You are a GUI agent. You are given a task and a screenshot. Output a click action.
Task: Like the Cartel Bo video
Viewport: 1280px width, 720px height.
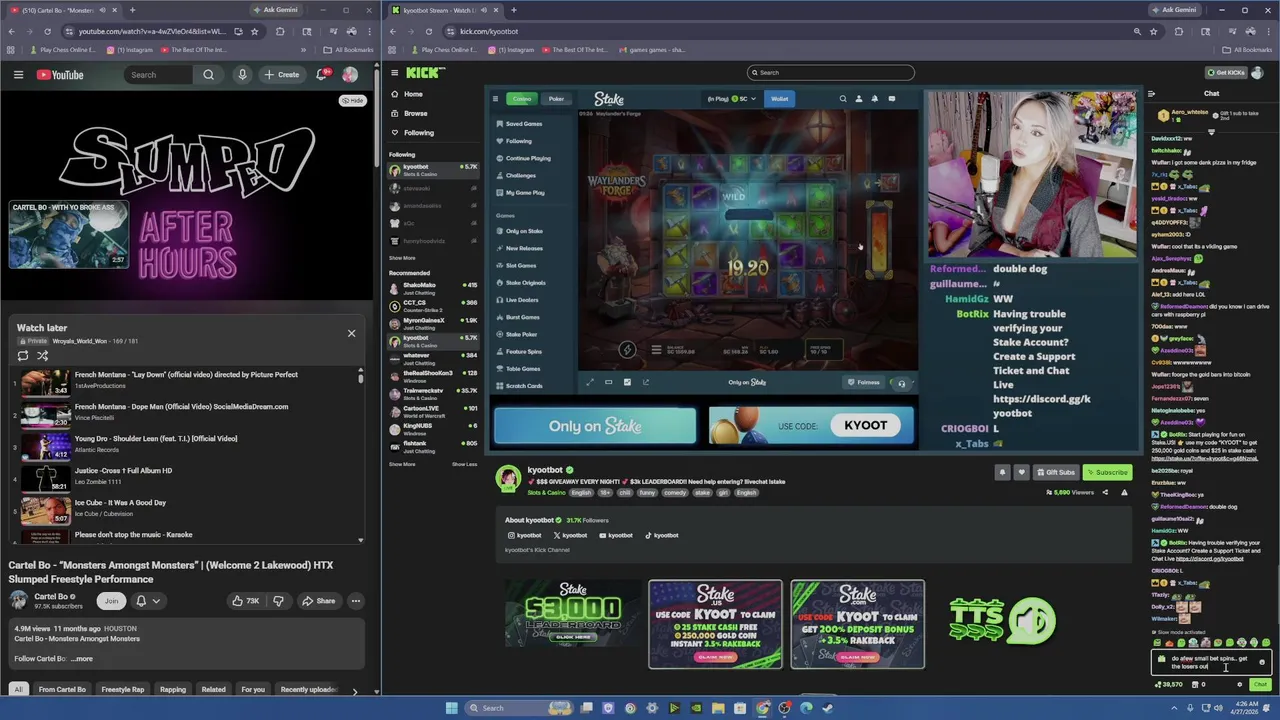[x=245, y=601]
